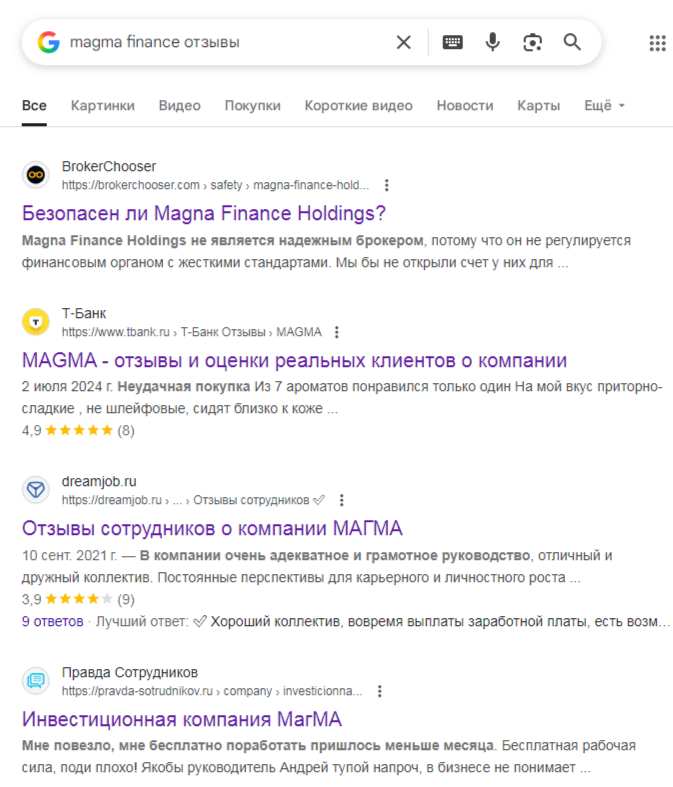Click snippet text 'Неудачная покупка'

click(184, 386)
